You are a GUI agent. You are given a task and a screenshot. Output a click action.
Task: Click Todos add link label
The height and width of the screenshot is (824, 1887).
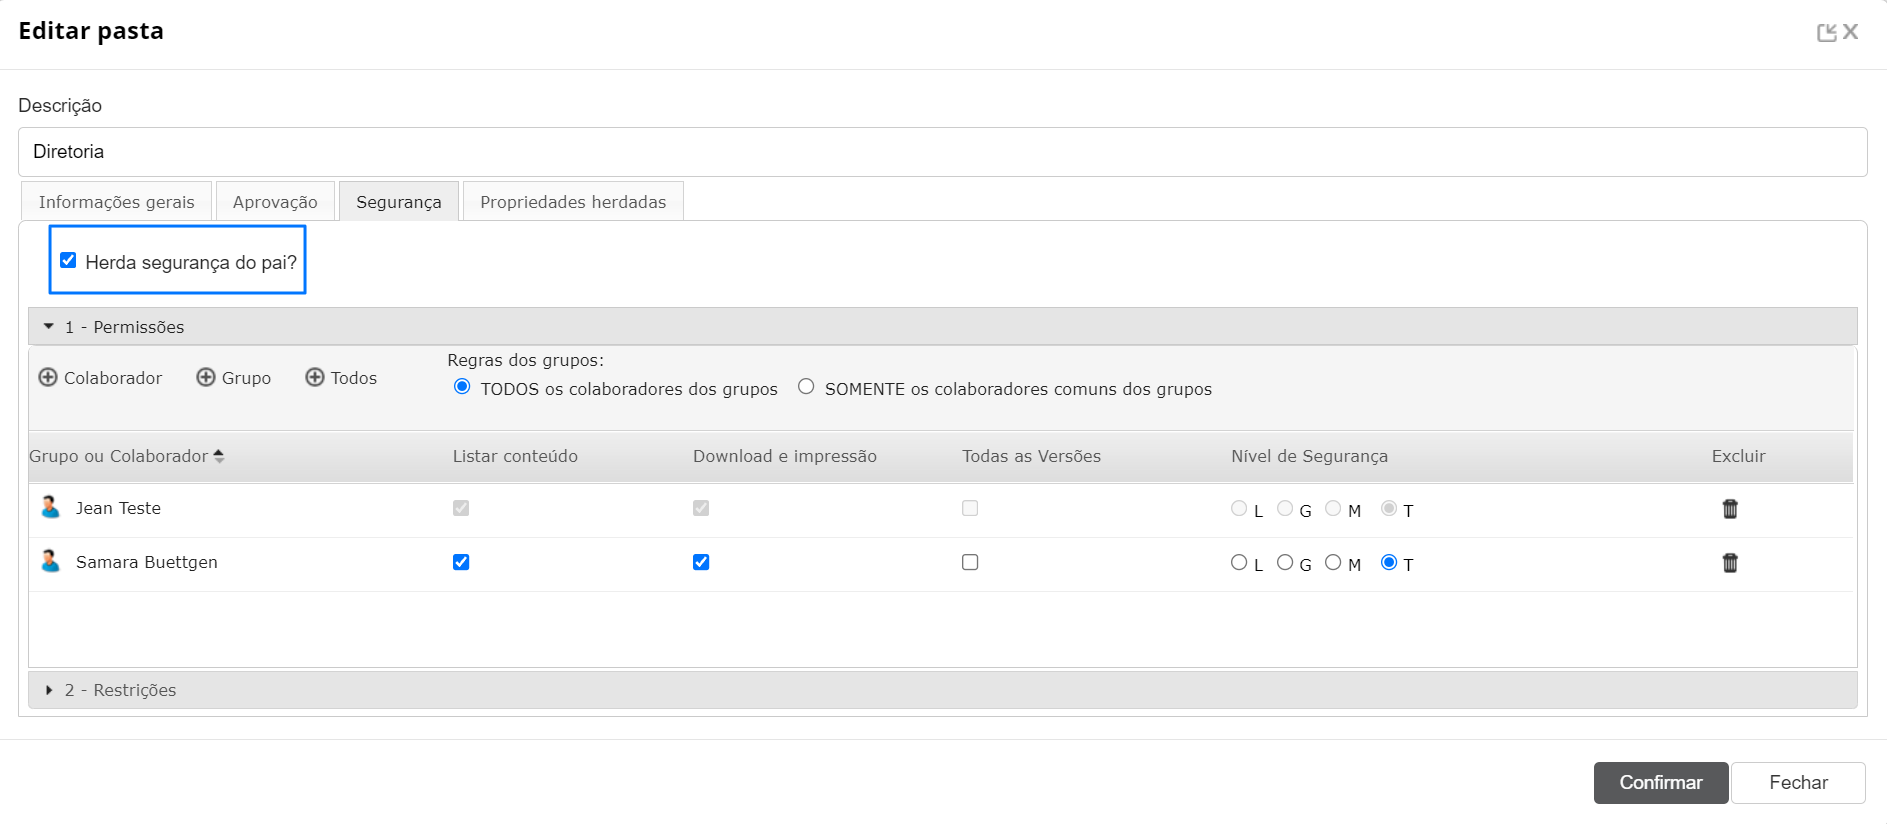354,378
